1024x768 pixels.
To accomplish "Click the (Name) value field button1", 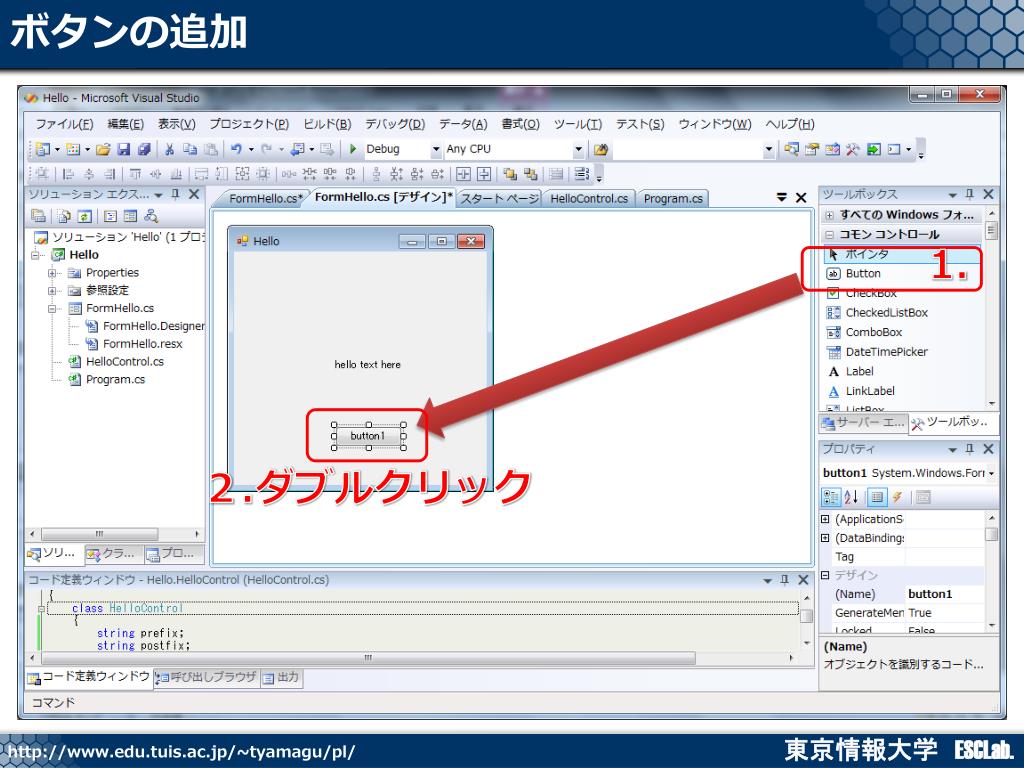I will 945,594.
